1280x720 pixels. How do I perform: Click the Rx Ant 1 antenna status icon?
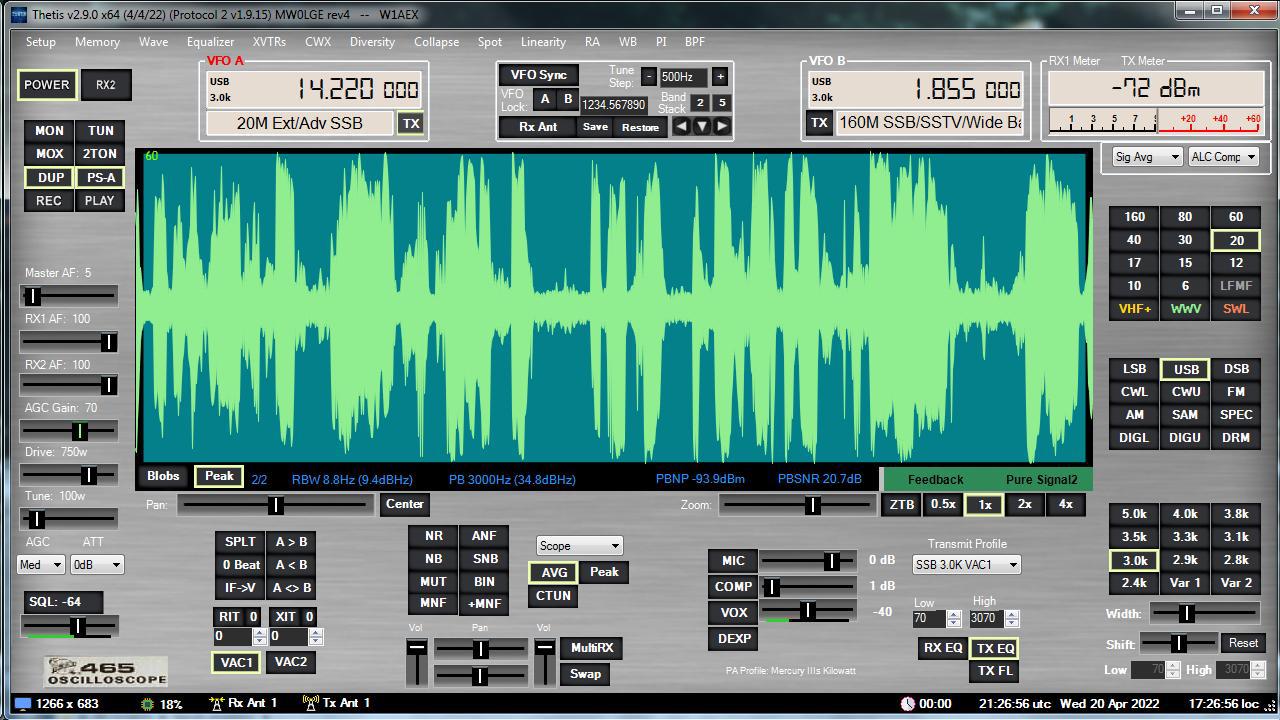[215, 703]
